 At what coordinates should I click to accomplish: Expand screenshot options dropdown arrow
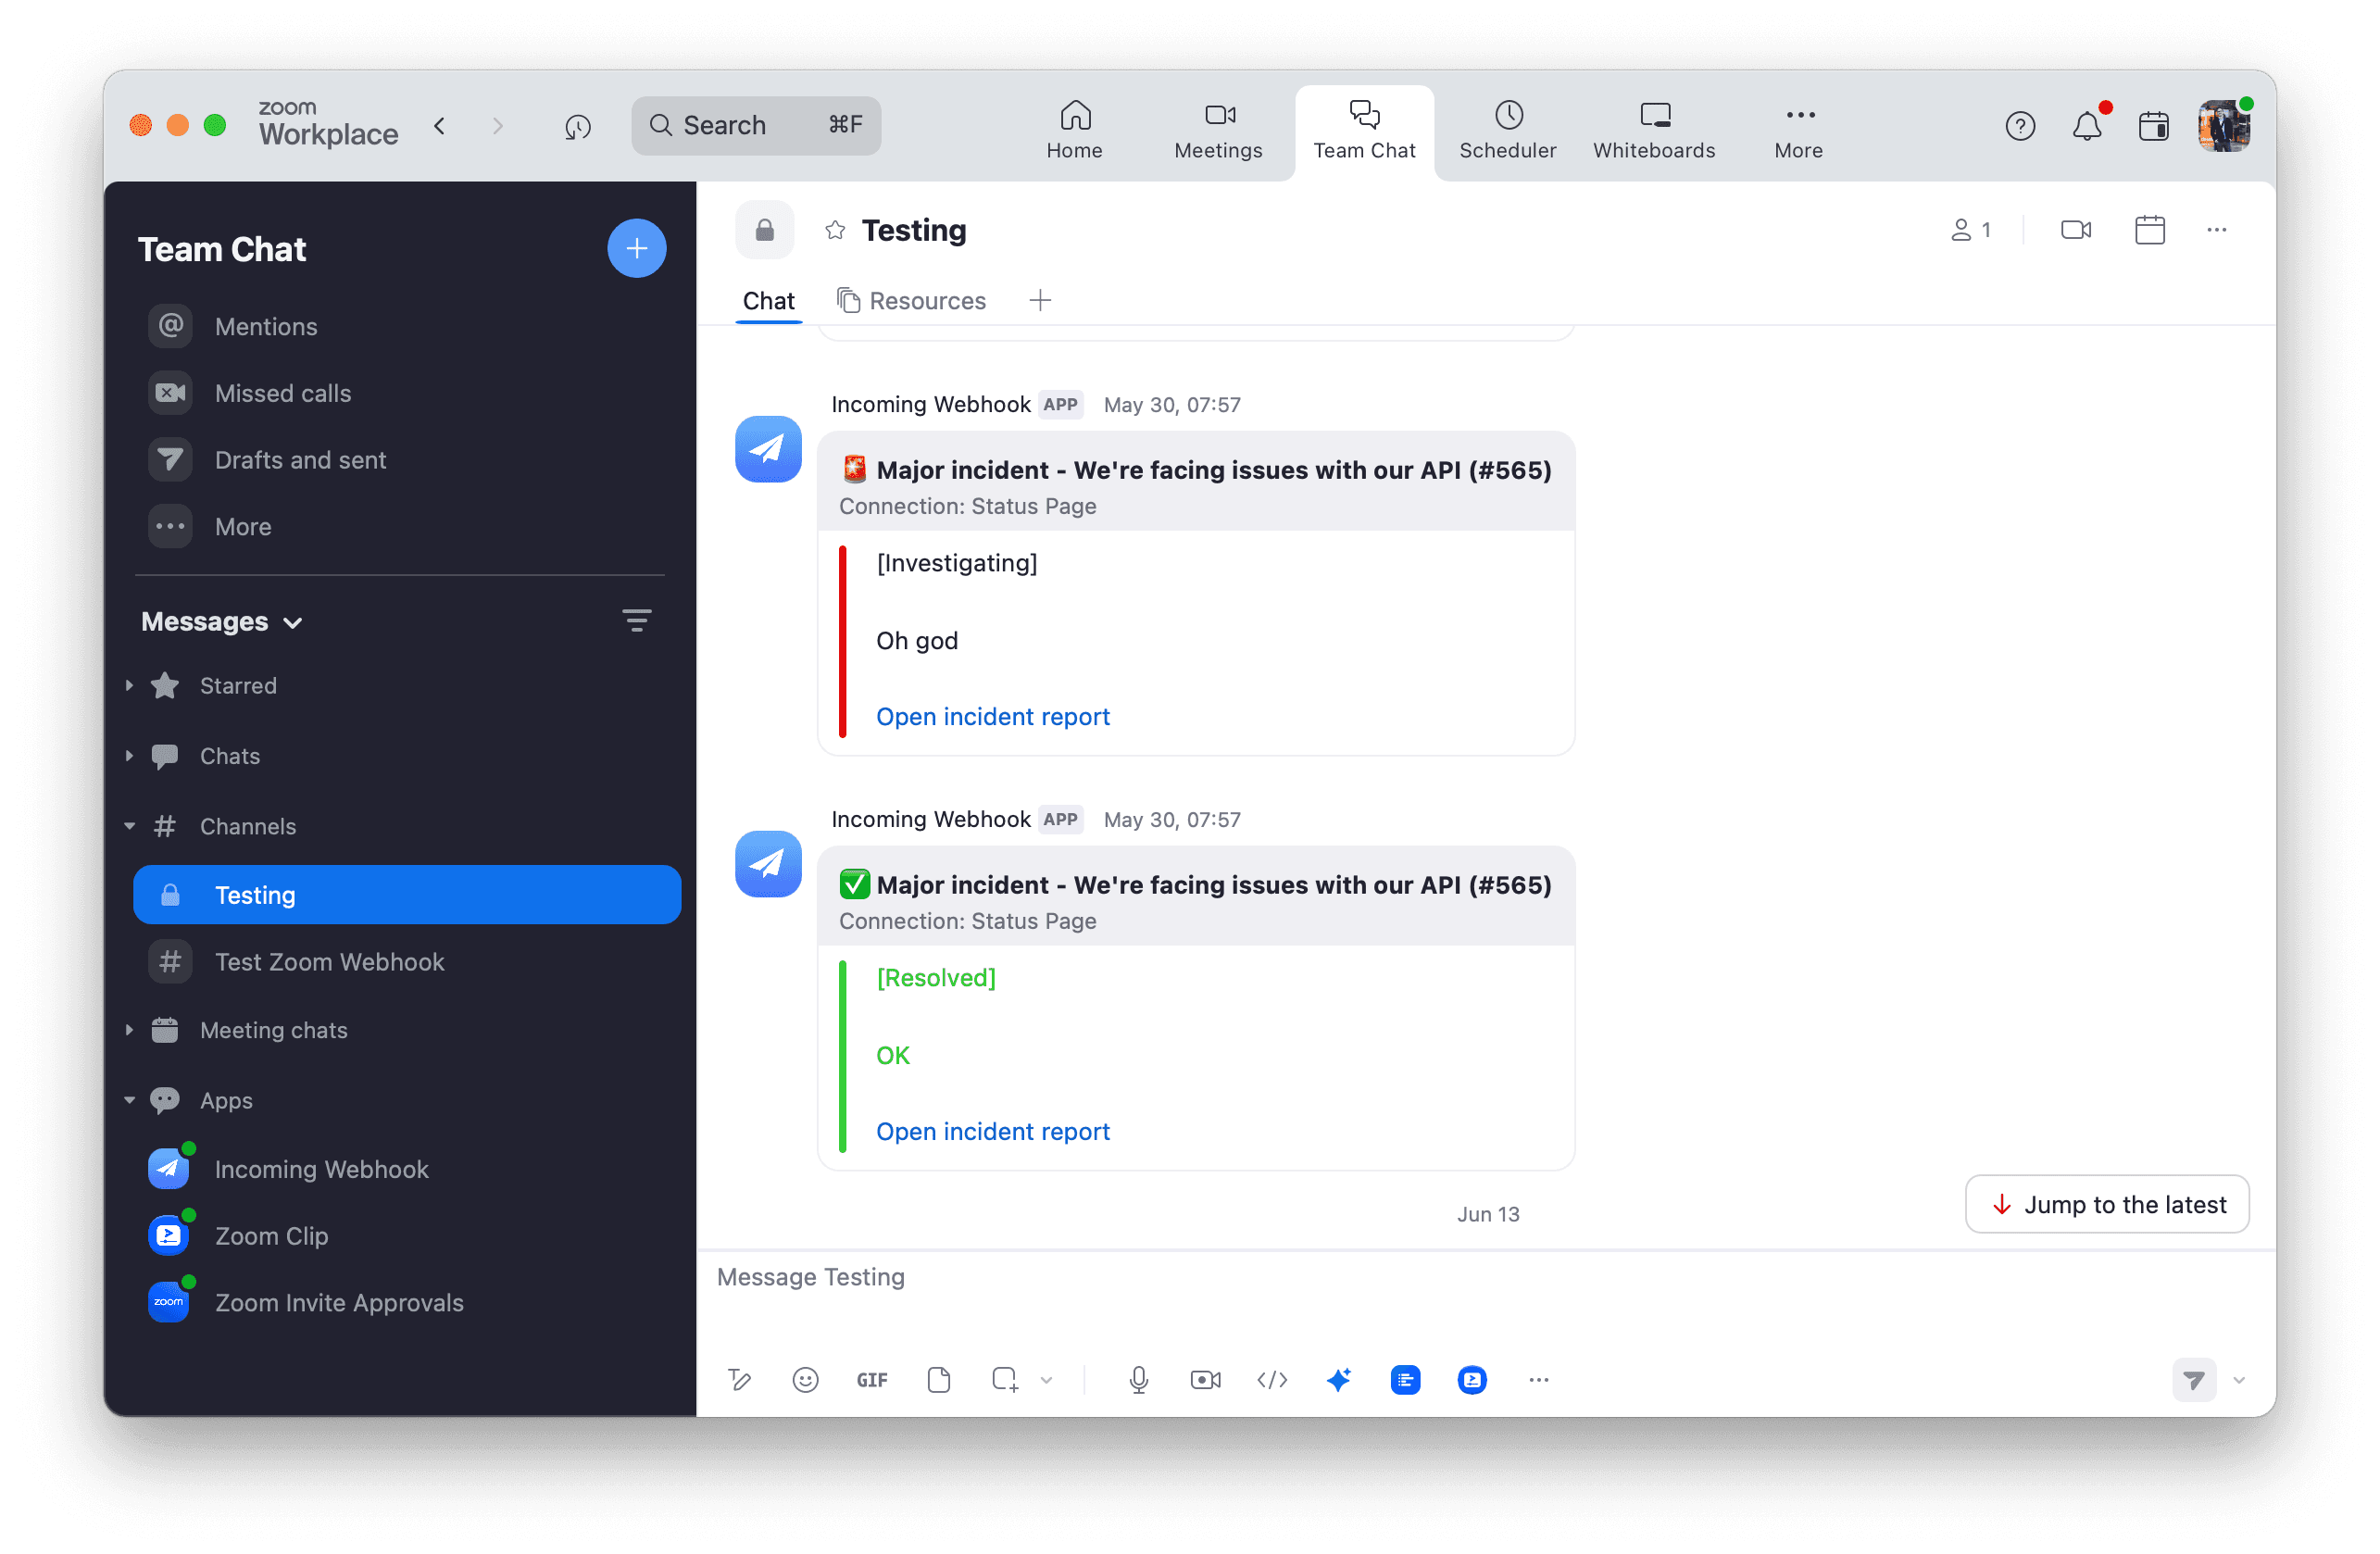pos(1046,1380)
